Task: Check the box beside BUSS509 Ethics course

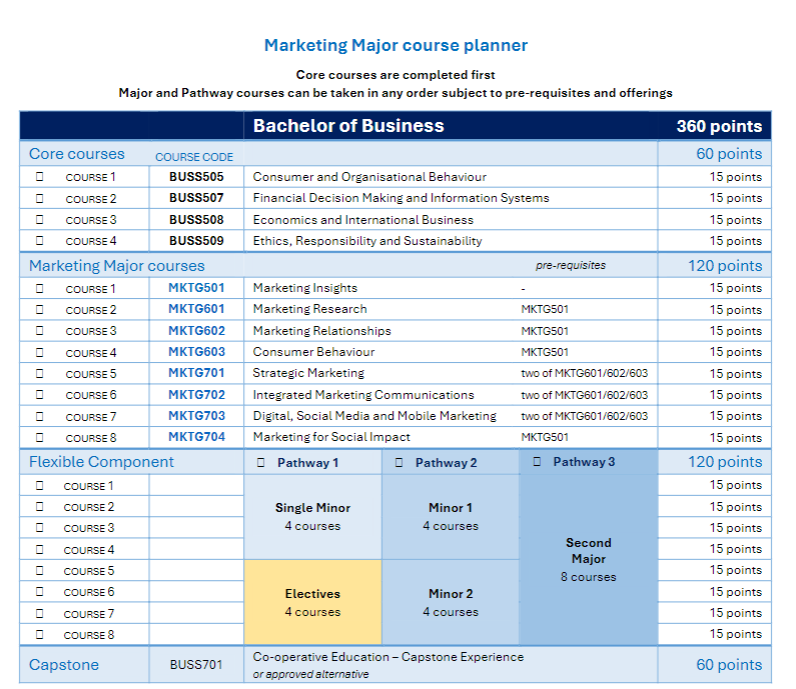Action: click(x=40, y=241)
